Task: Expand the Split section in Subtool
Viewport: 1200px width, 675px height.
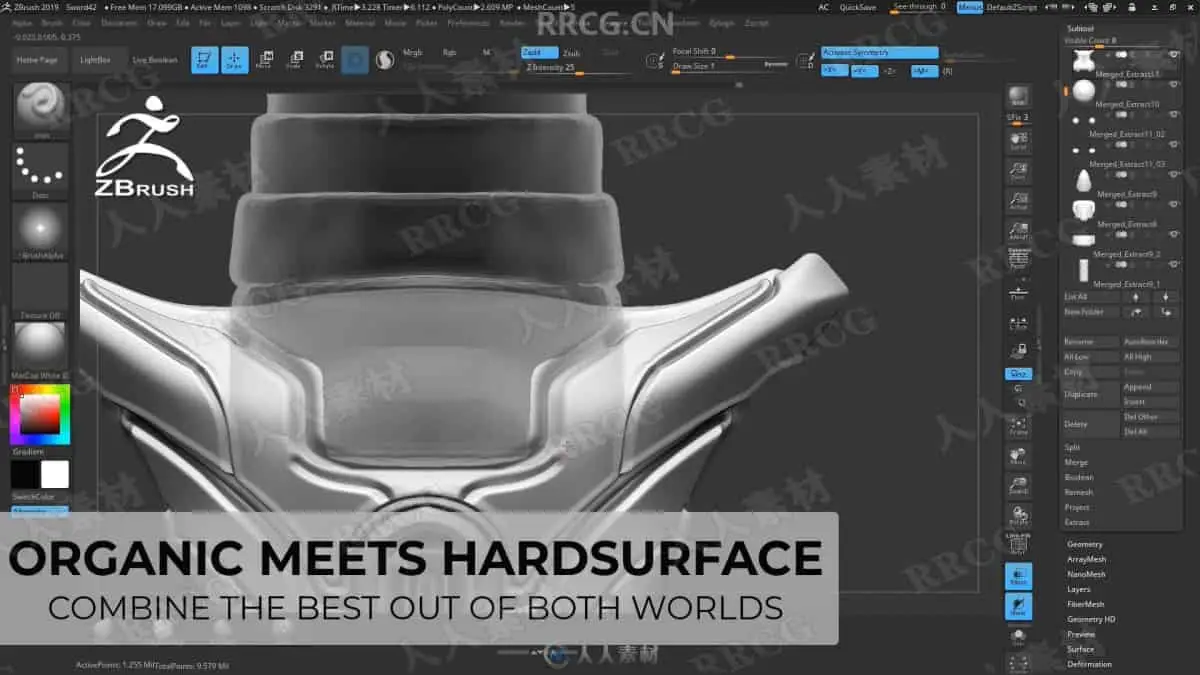Action: tap(1072, 447)
